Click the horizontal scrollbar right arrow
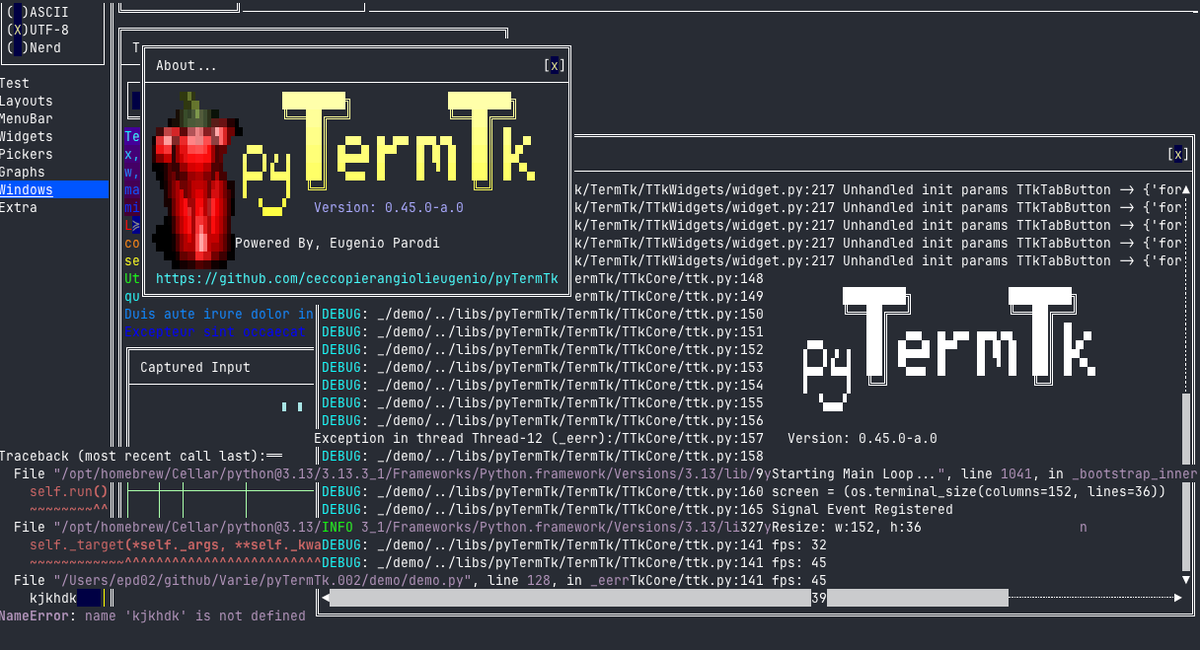The width and height of the screenshot is (1200, 650). [x=1176, y=598]
